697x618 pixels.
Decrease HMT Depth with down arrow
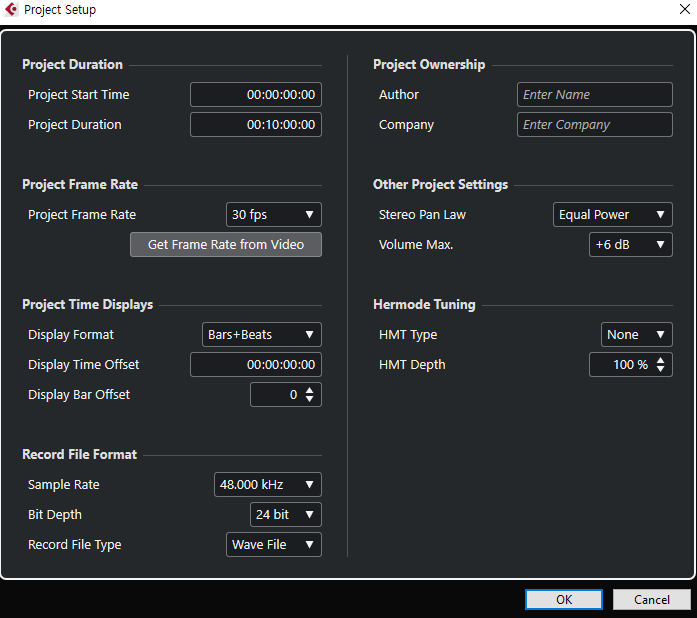point(661,369)
